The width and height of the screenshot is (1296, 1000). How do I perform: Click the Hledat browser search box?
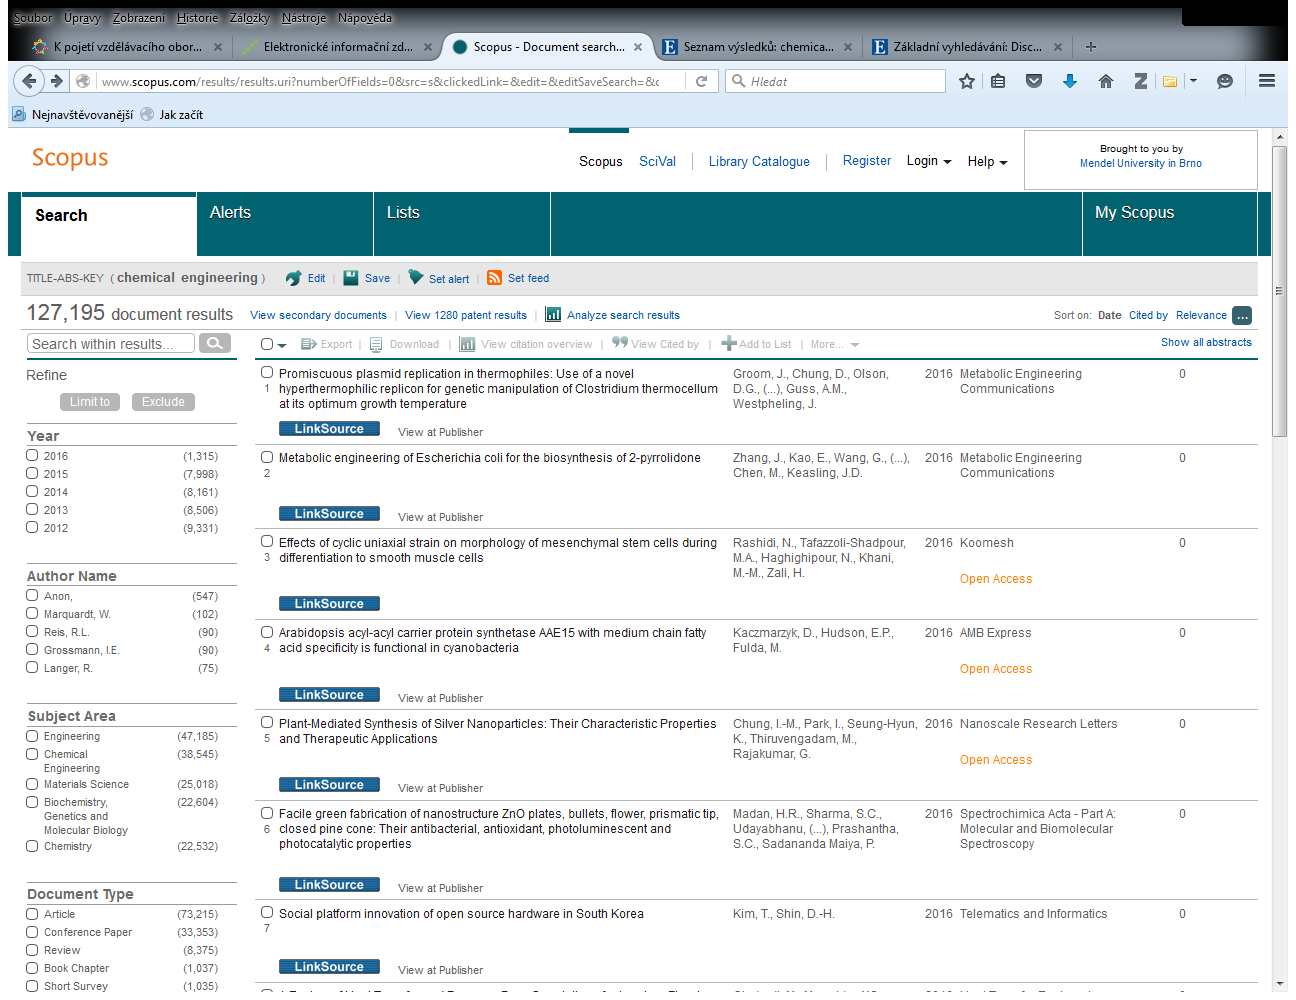click(836, 81)
